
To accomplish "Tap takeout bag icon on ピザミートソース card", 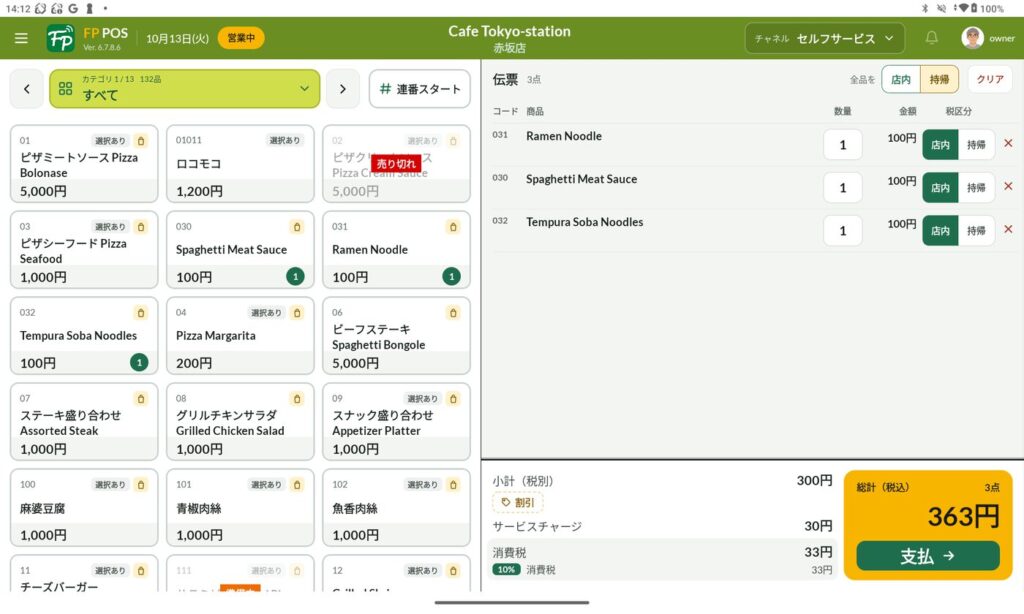I will pyautogui.click(x=140, y=140).
